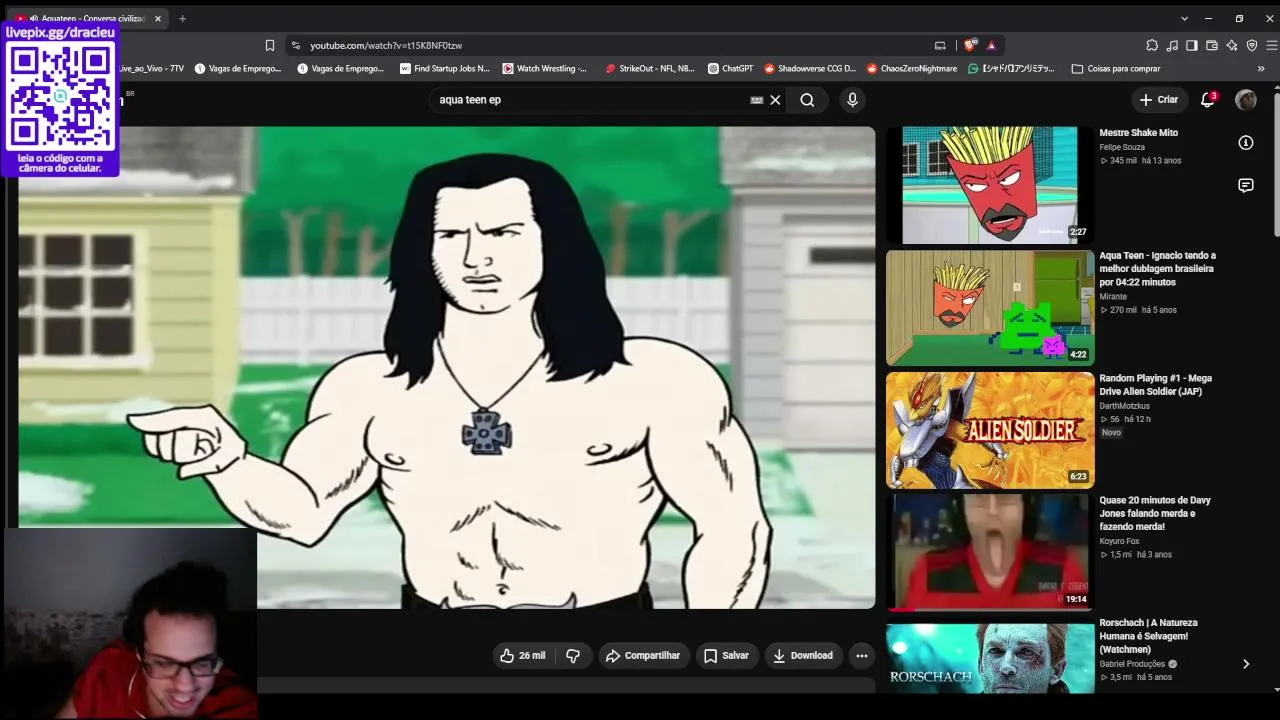Click the browser address bar URL

click(x=386, y=45)
